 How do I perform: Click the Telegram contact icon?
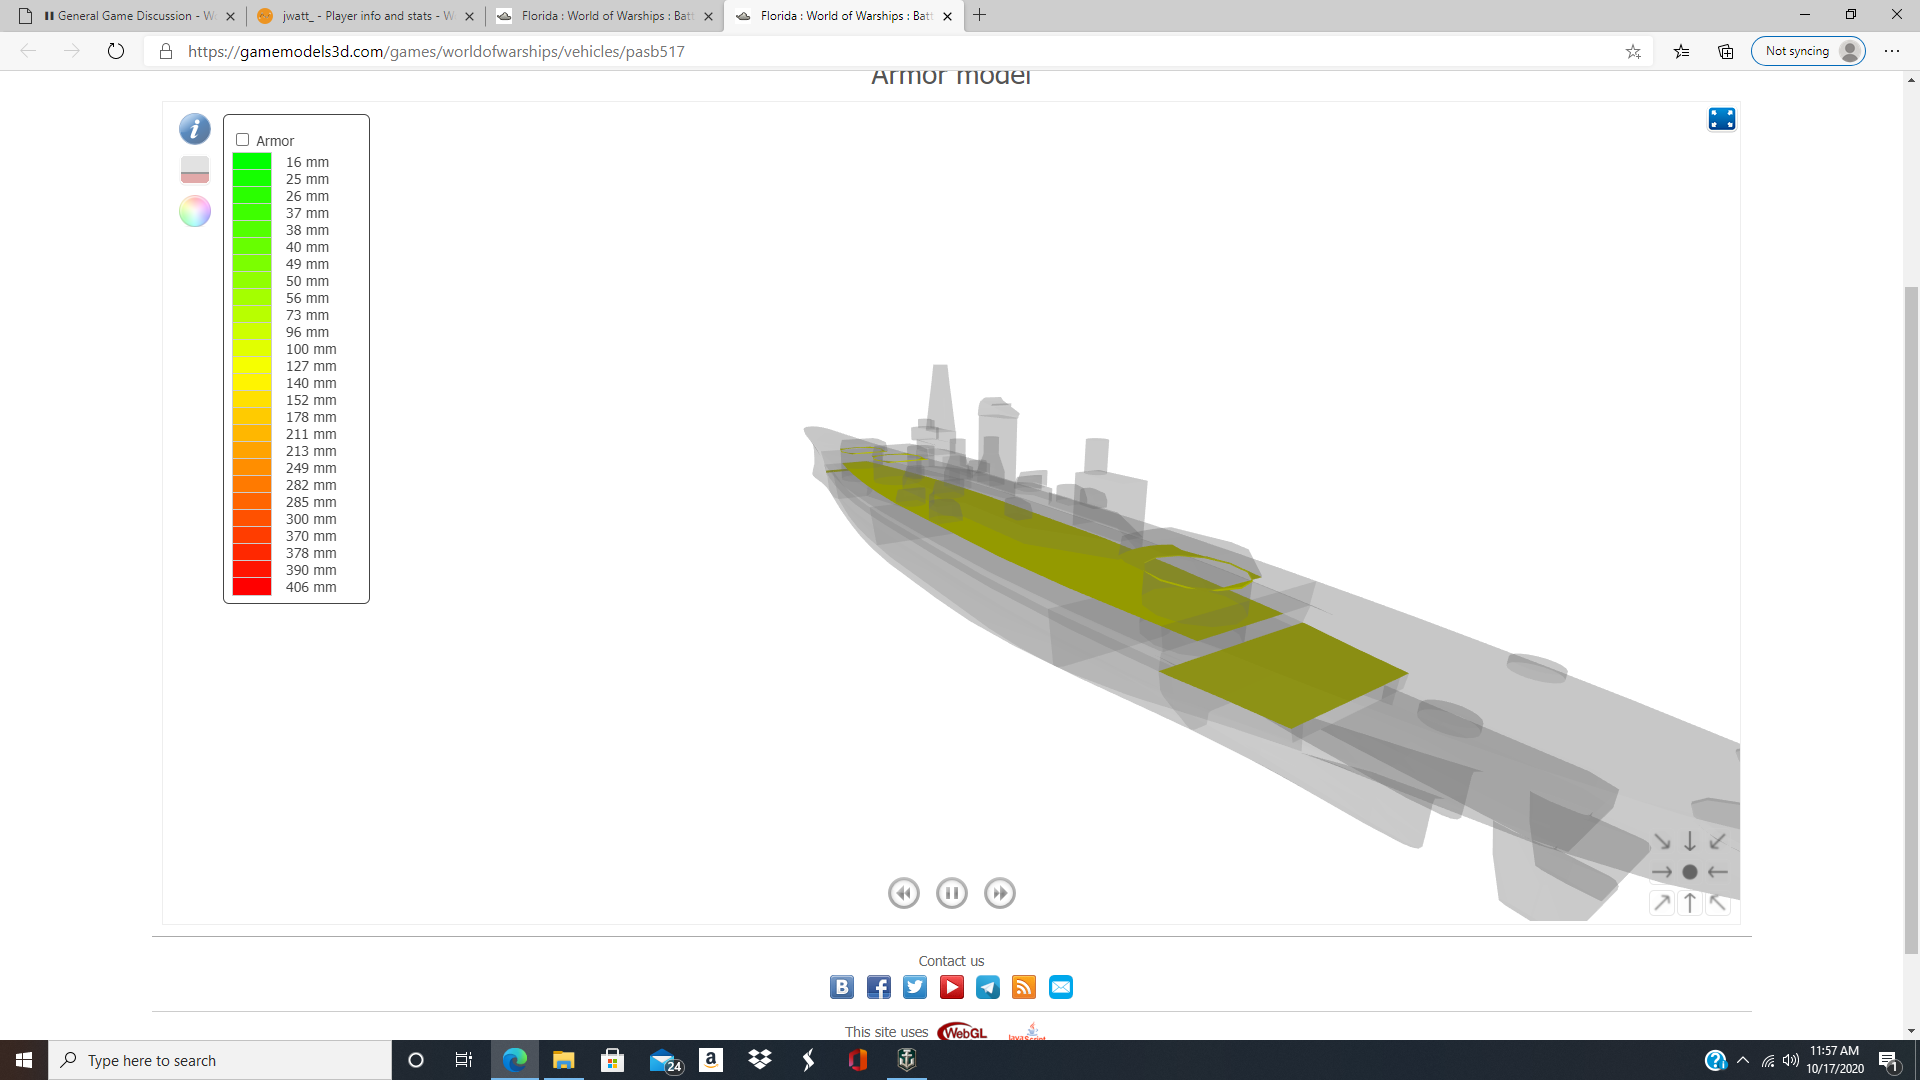(x=987, y=987)
